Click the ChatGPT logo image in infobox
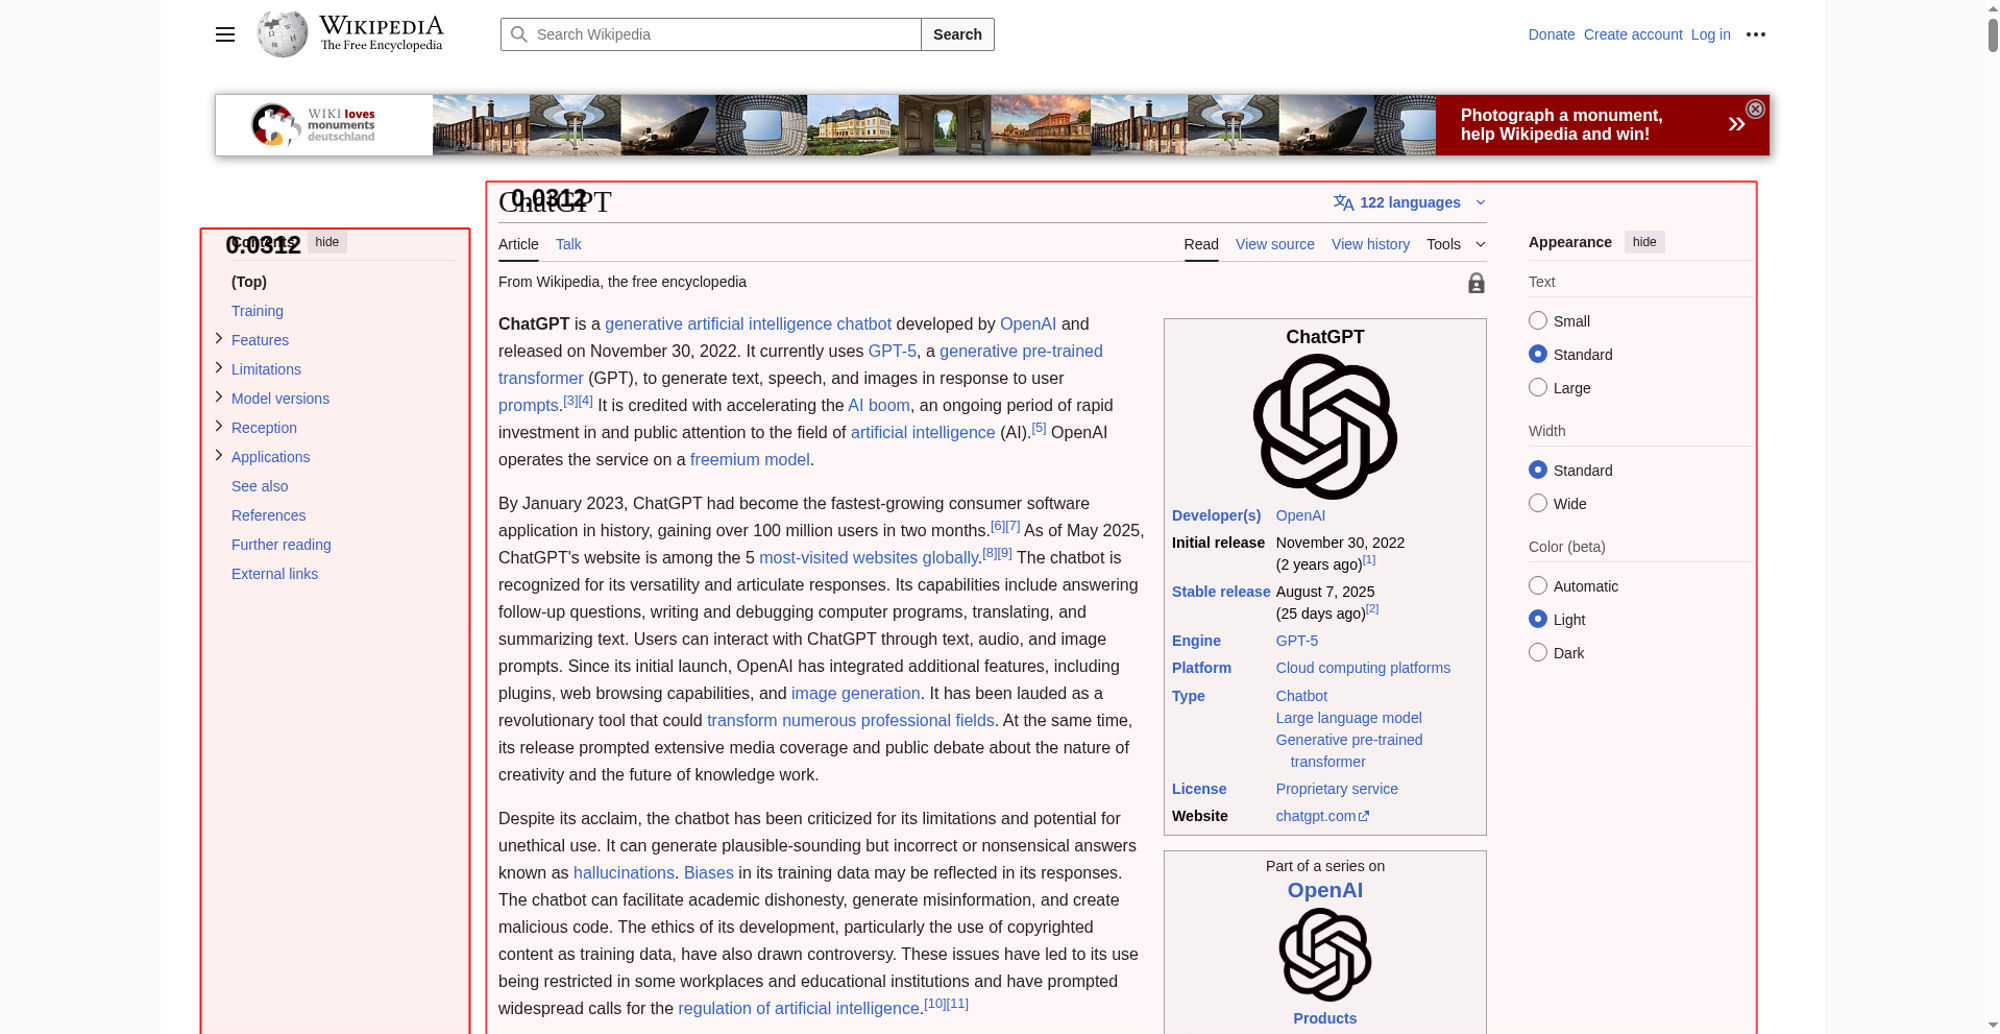 click(x=1324, y=427)
